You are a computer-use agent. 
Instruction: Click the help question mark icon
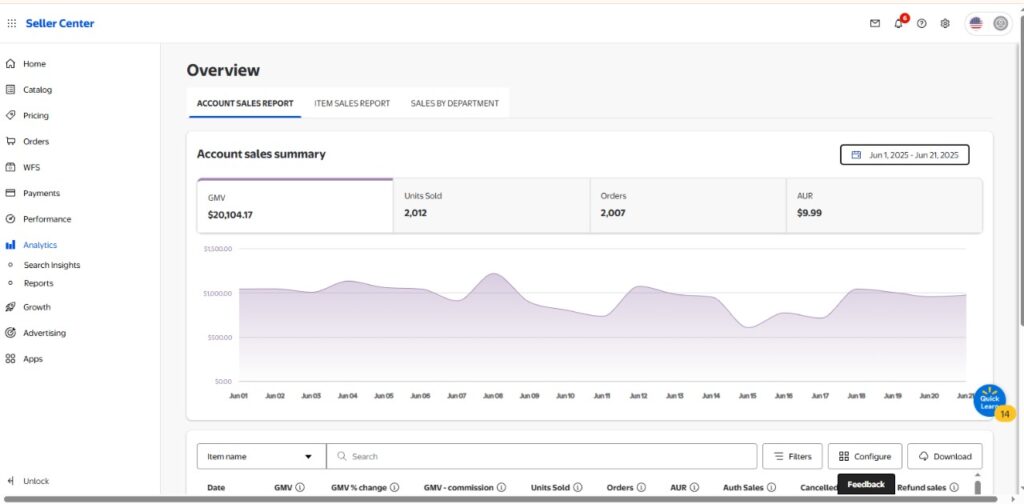(921, 23)
